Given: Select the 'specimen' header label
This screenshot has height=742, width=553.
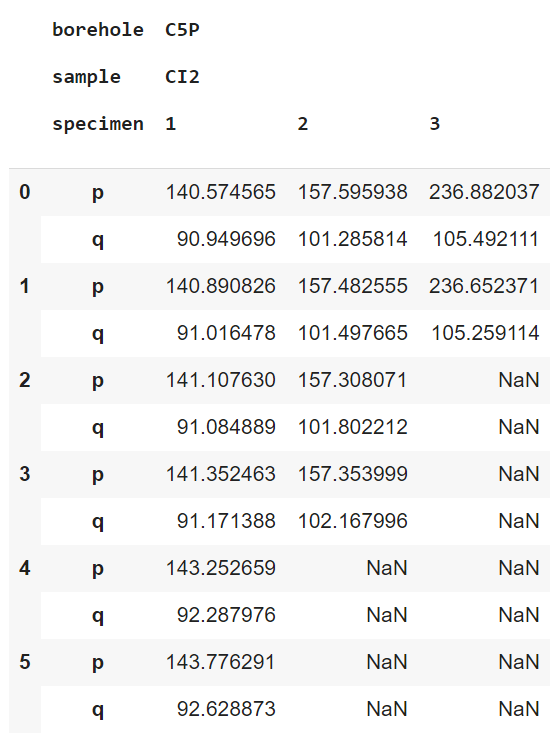Looking at the screenshot, I should coord(98,124).
